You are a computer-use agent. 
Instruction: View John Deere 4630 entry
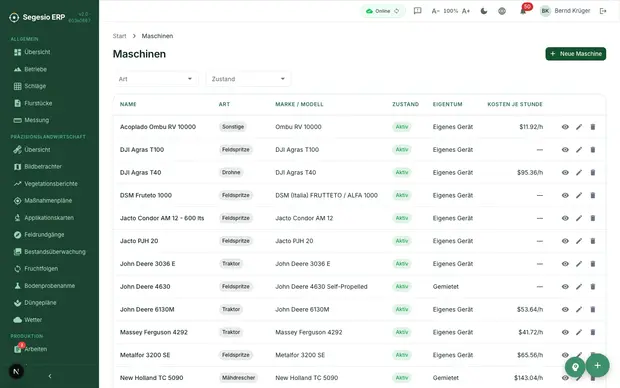(565, 287)
